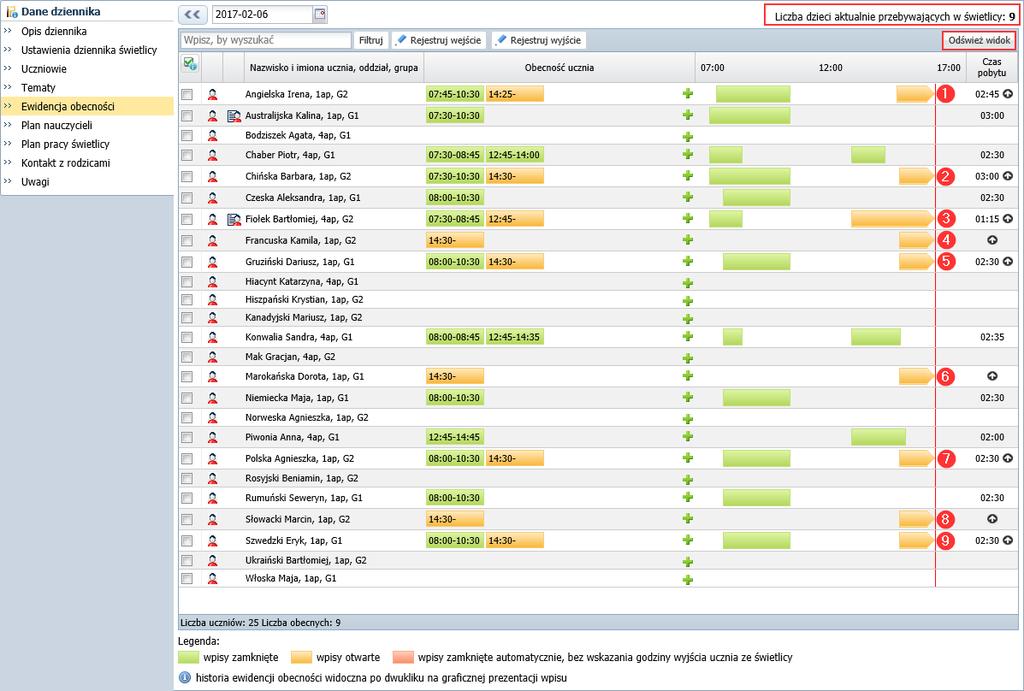Click Rejestruj wyjście button
The height and width of the screenshot is (691, 1024).
(x=539, y=40)
